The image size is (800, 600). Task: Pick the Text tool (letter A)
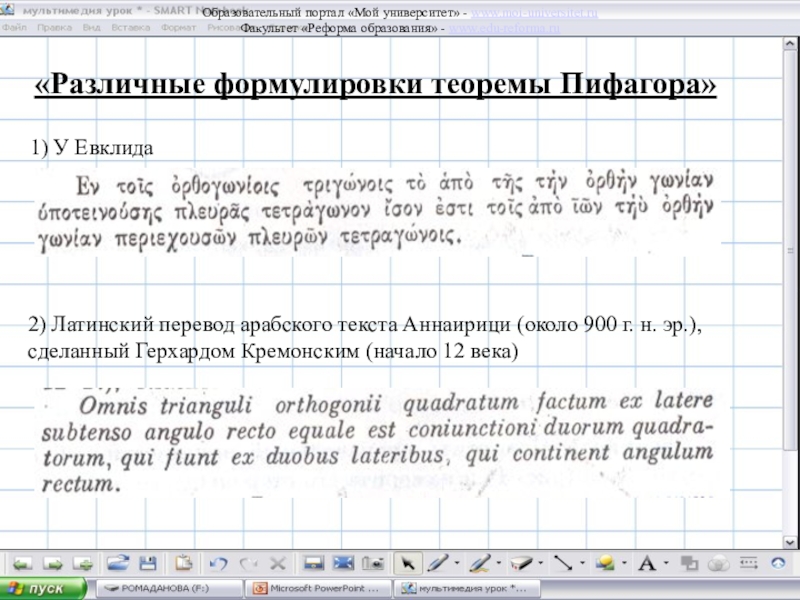[646, 563]
